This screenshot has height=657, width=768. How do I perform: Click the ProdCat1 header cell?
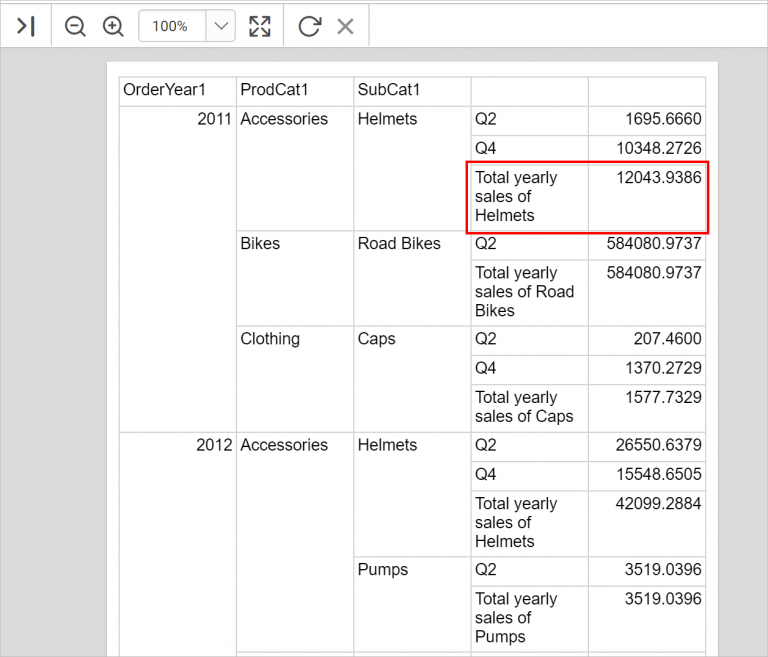tap(295, 91)
